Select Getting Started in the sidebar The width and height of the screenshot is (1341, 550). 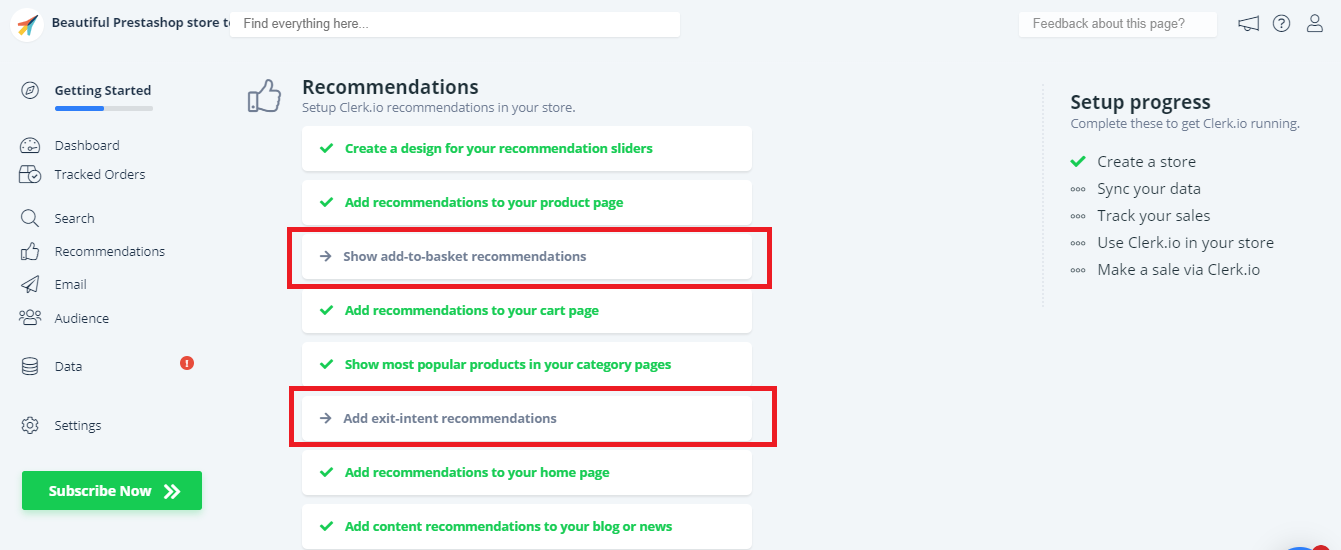click(102, 91)
